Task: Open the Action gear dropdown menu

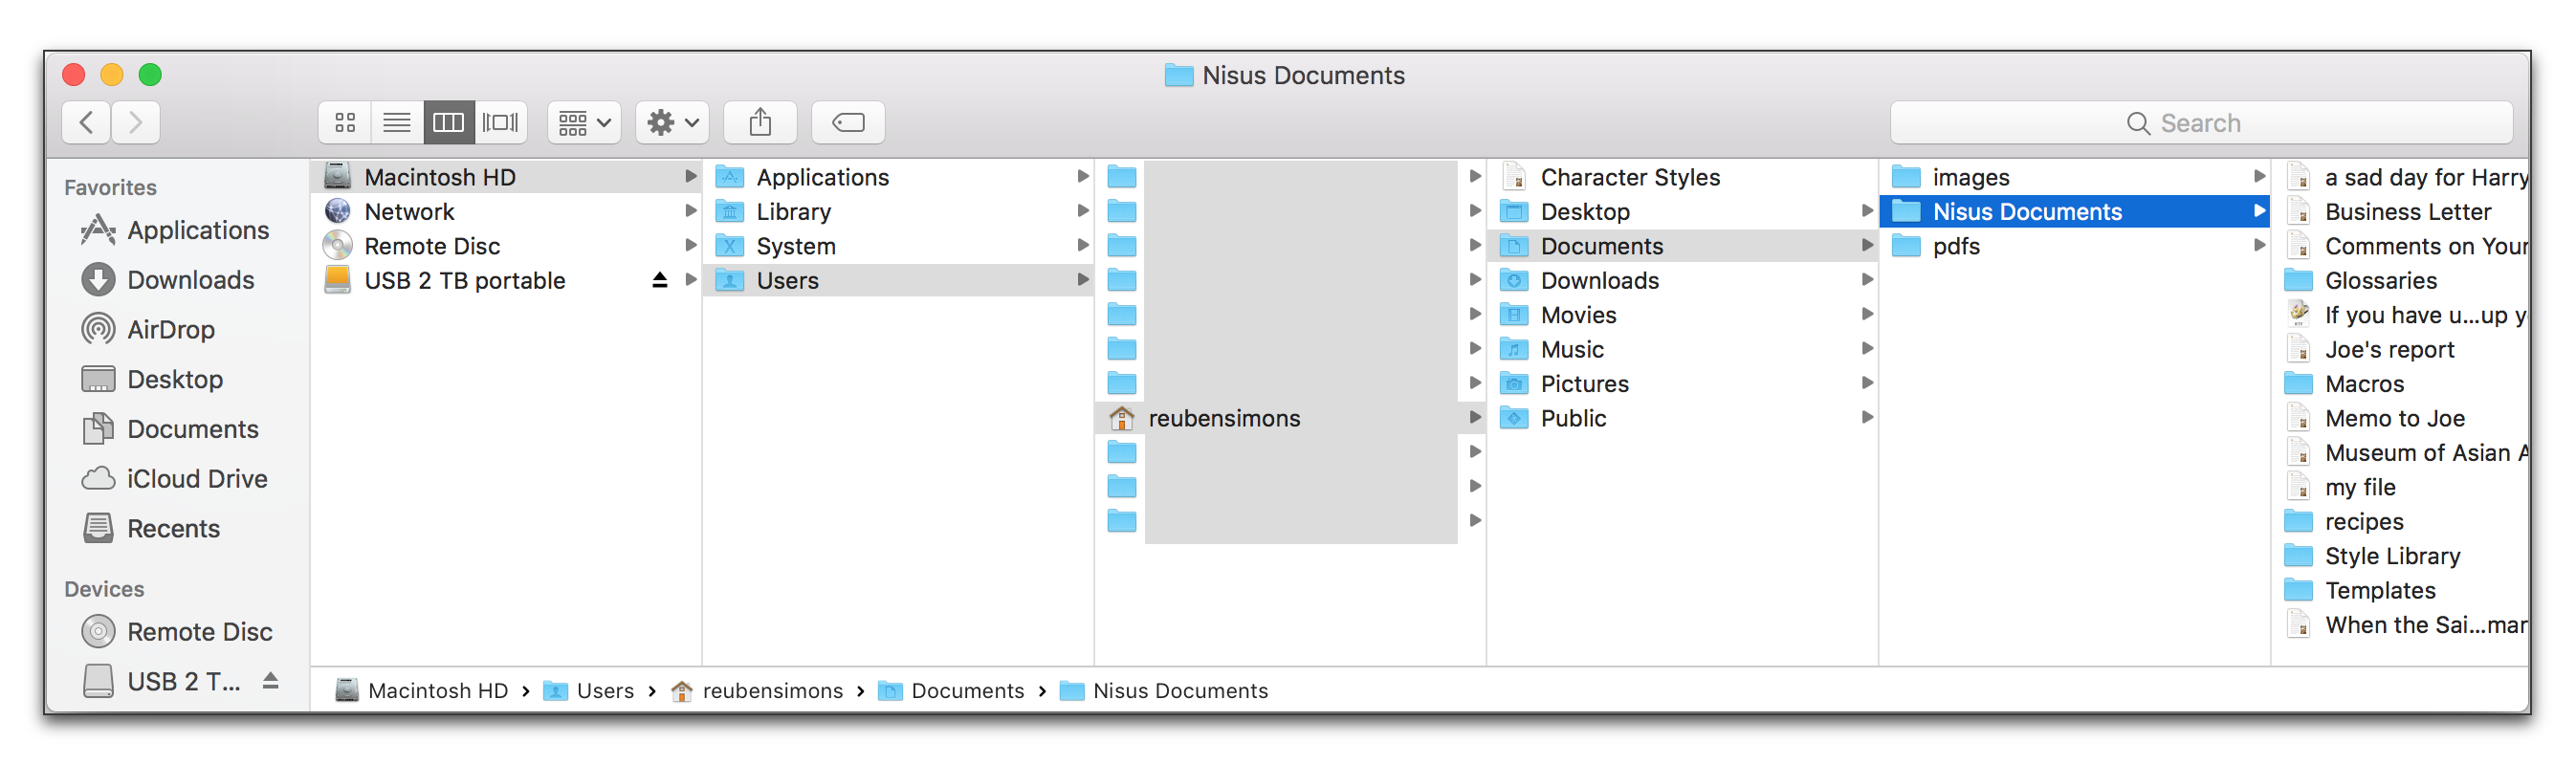Action: [x=672, y=123]
